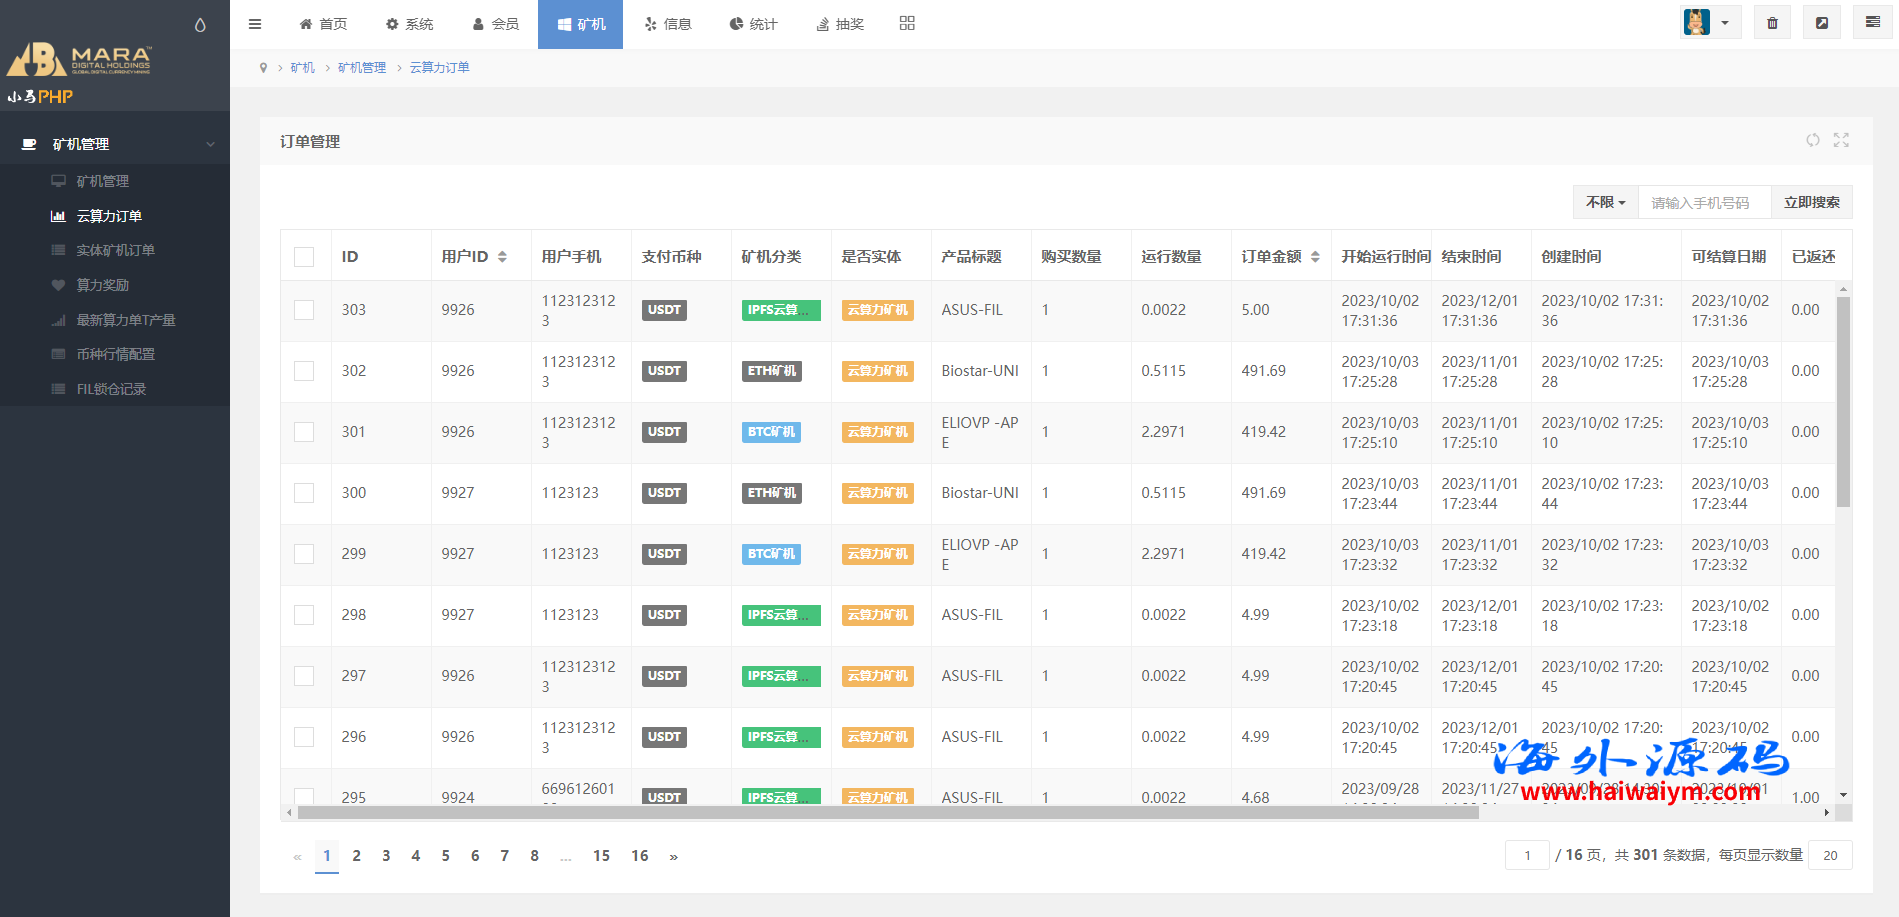Expand the 订单管理 panel to fullscreen

tap(1841, 141)
